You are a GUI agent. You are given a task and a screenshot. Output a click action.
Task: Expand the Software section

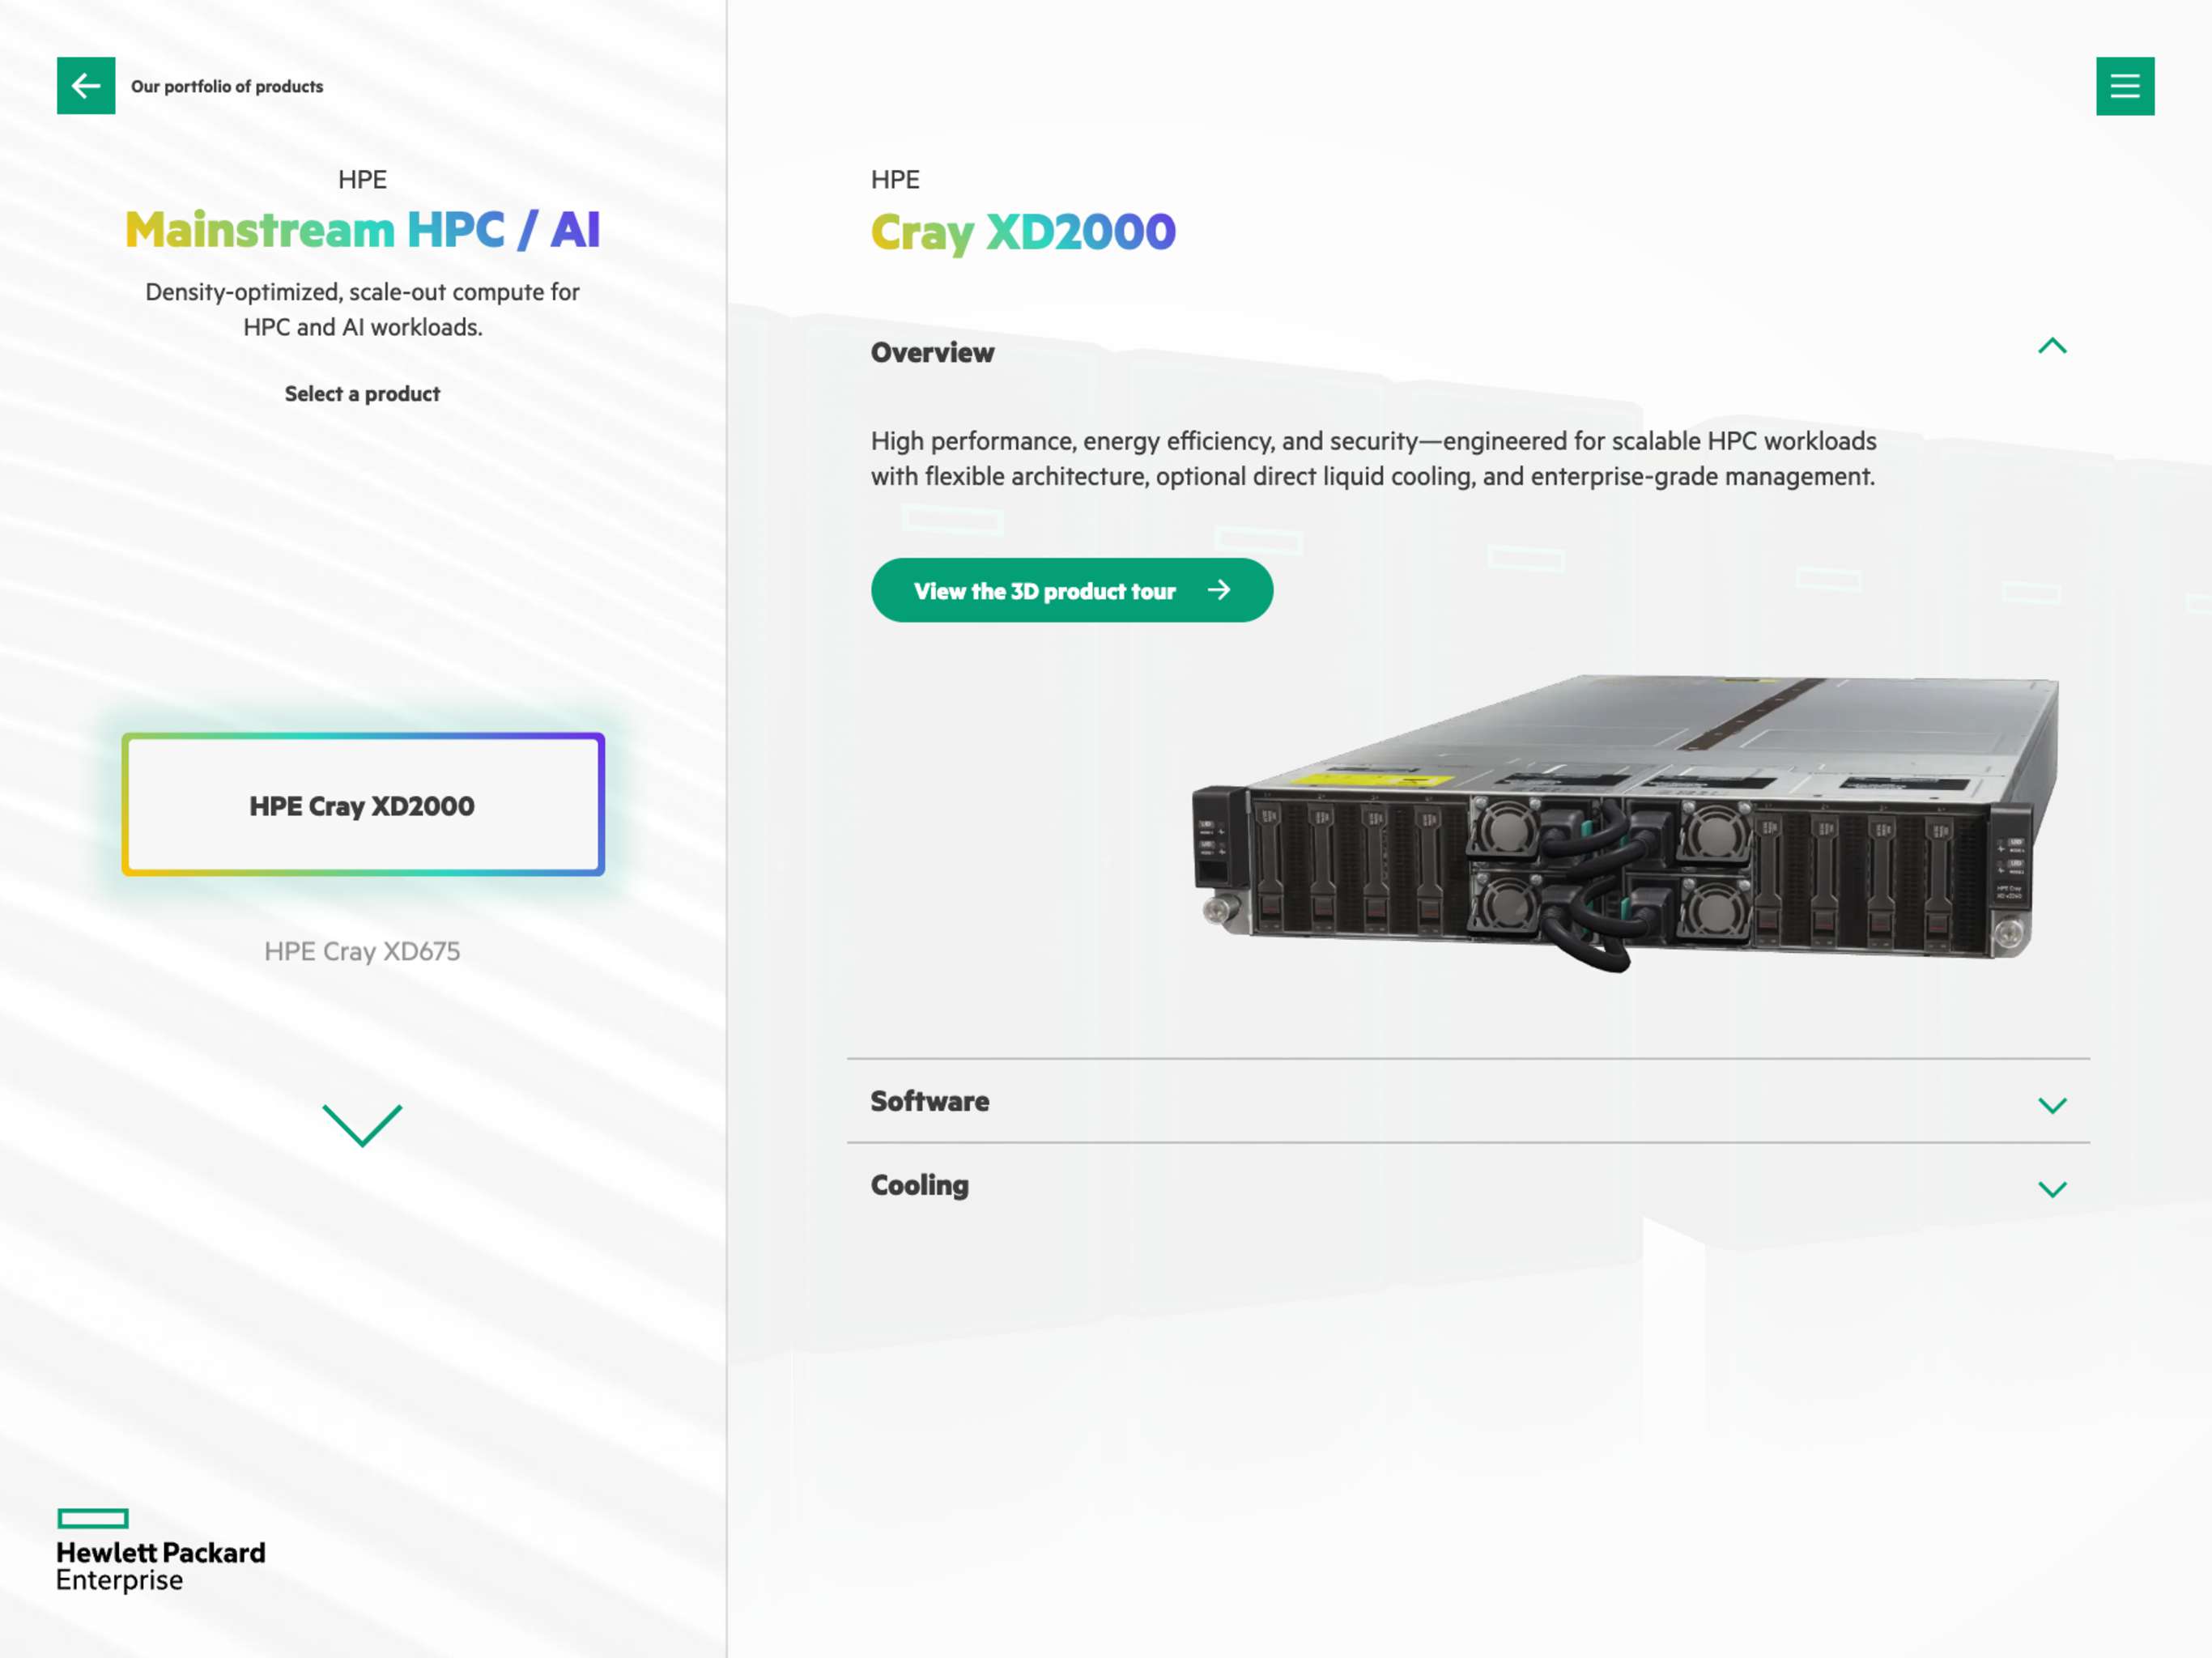(x=1468, y=1101)
